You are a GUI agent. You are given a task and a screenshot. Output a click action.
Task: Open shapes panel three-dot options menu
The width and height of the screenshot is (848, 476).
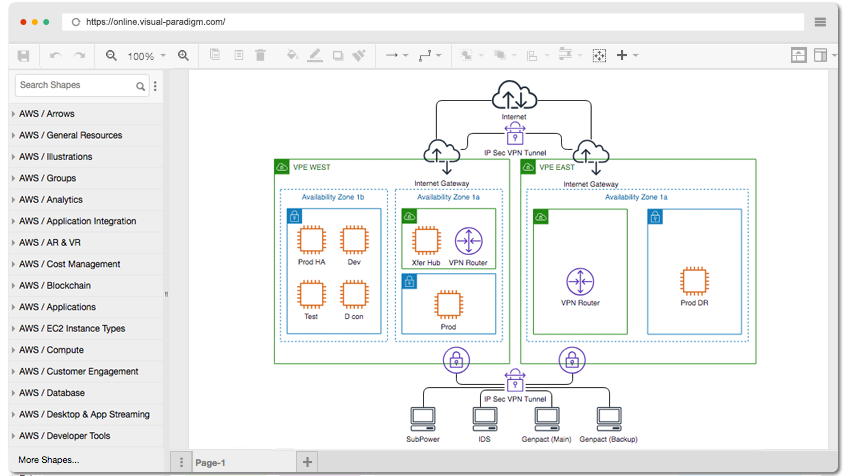(x=155, y=86)
